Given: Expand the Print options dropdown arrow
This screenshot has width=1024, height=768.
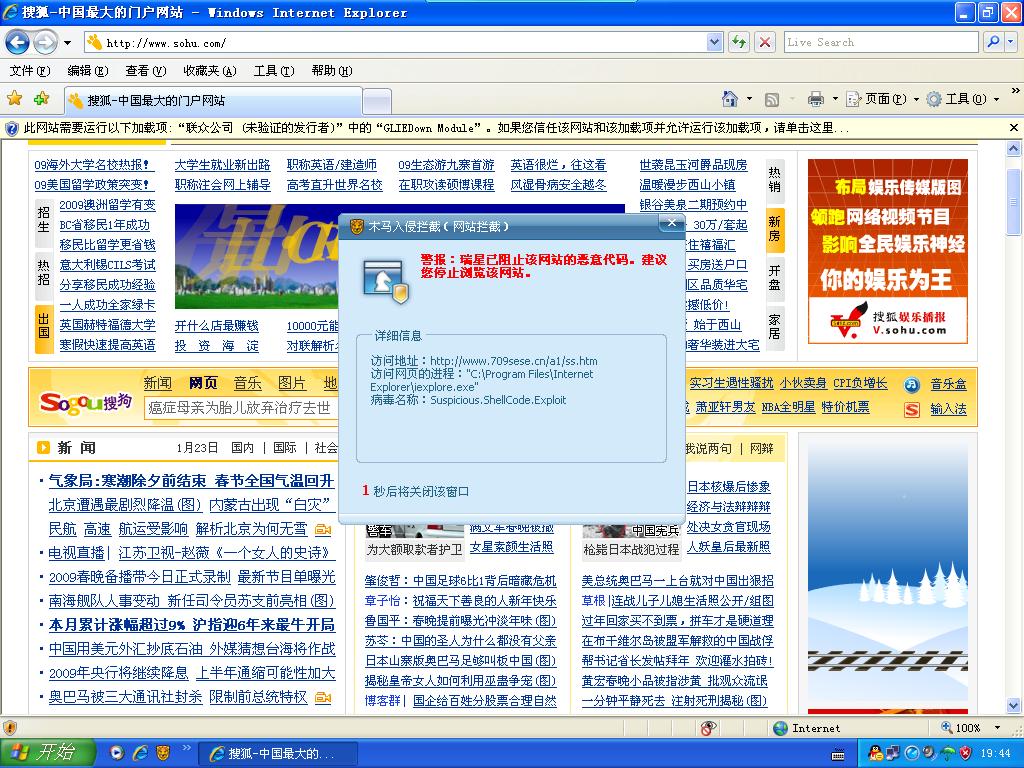Looking at the screenshot, I should tap(835, 99).
